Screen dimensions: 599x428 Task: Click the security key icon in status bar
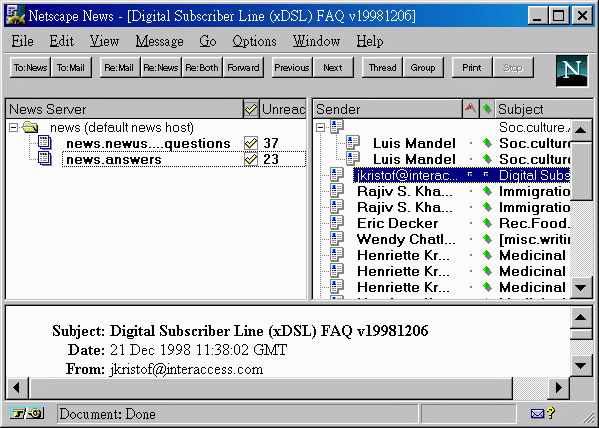point(27,413)
